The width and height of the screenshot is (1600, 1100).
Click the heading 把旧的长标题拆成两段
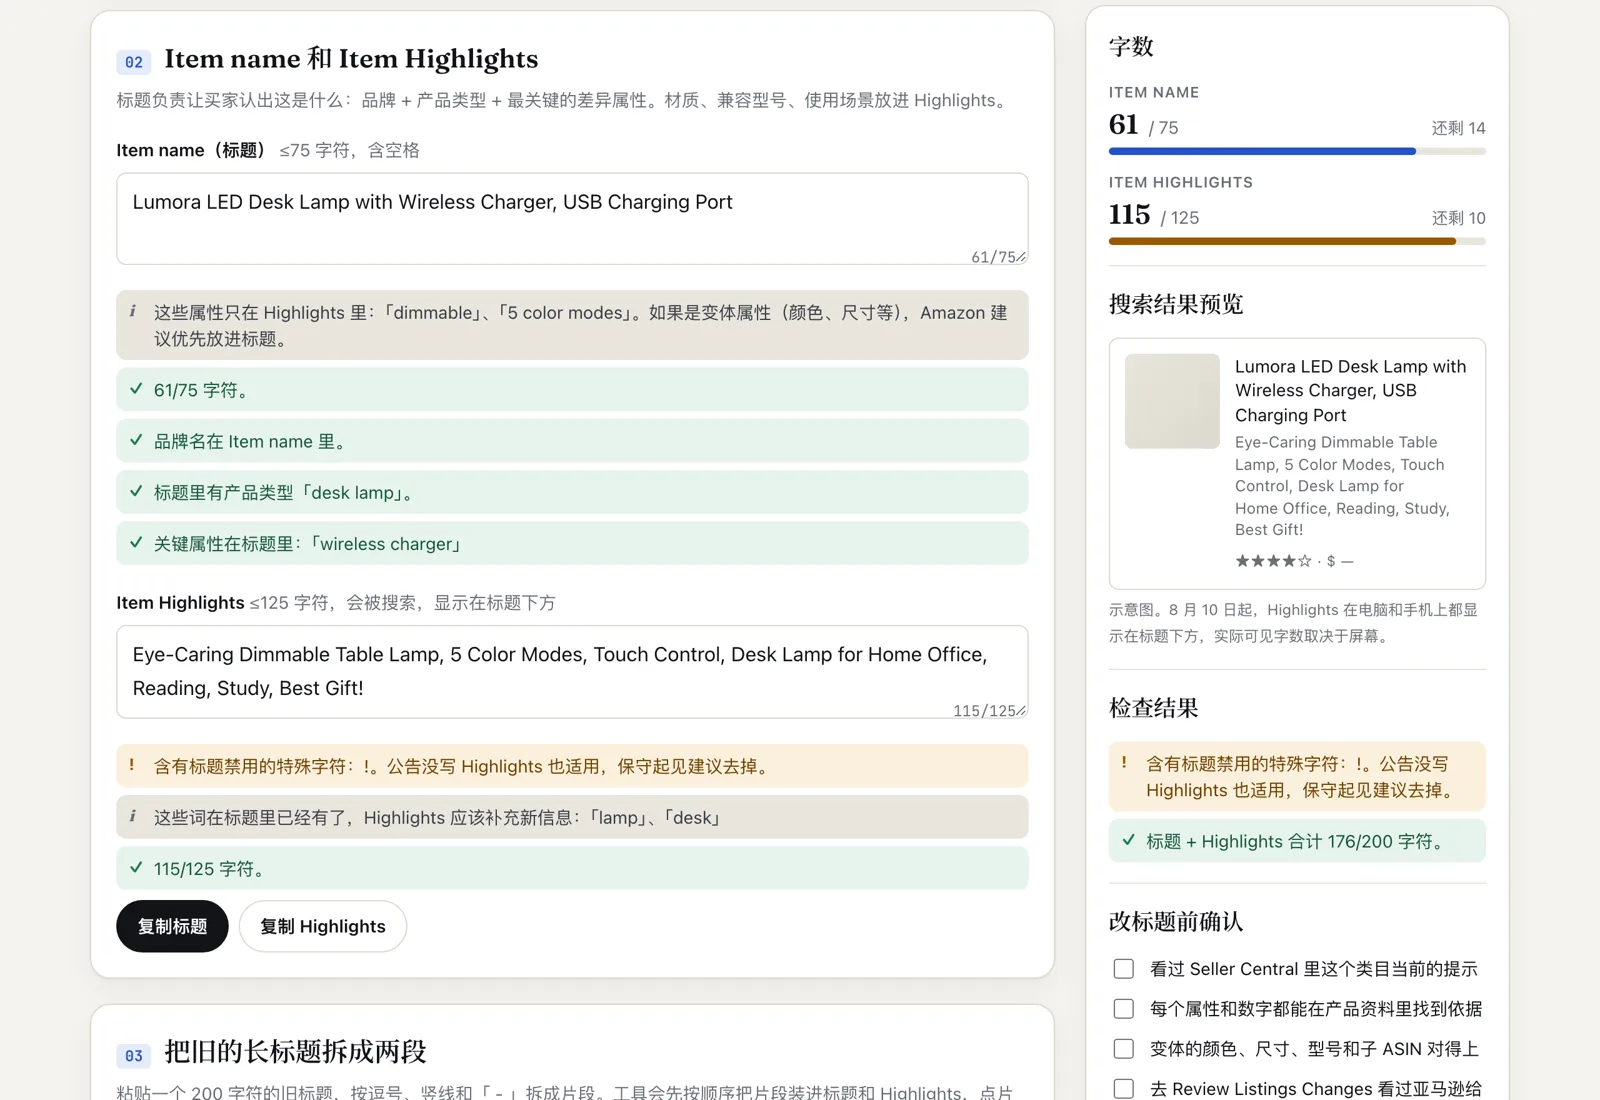(295, 1052)
